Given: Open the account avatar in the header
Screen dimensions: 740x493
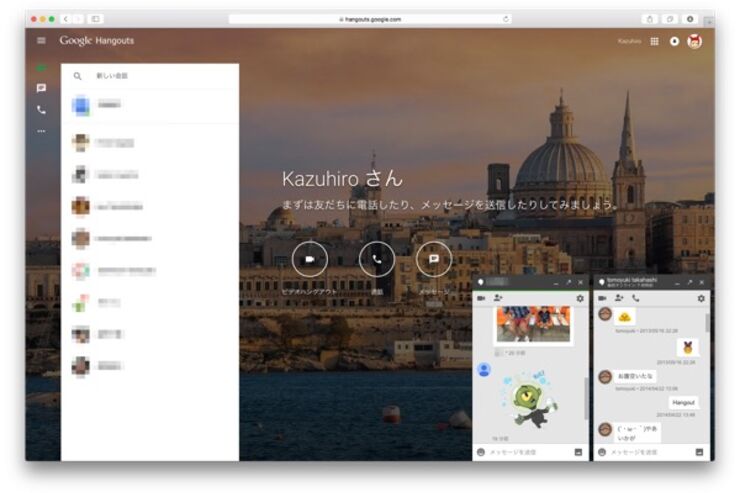Looking at the screenshot, I should click(694, 42).
